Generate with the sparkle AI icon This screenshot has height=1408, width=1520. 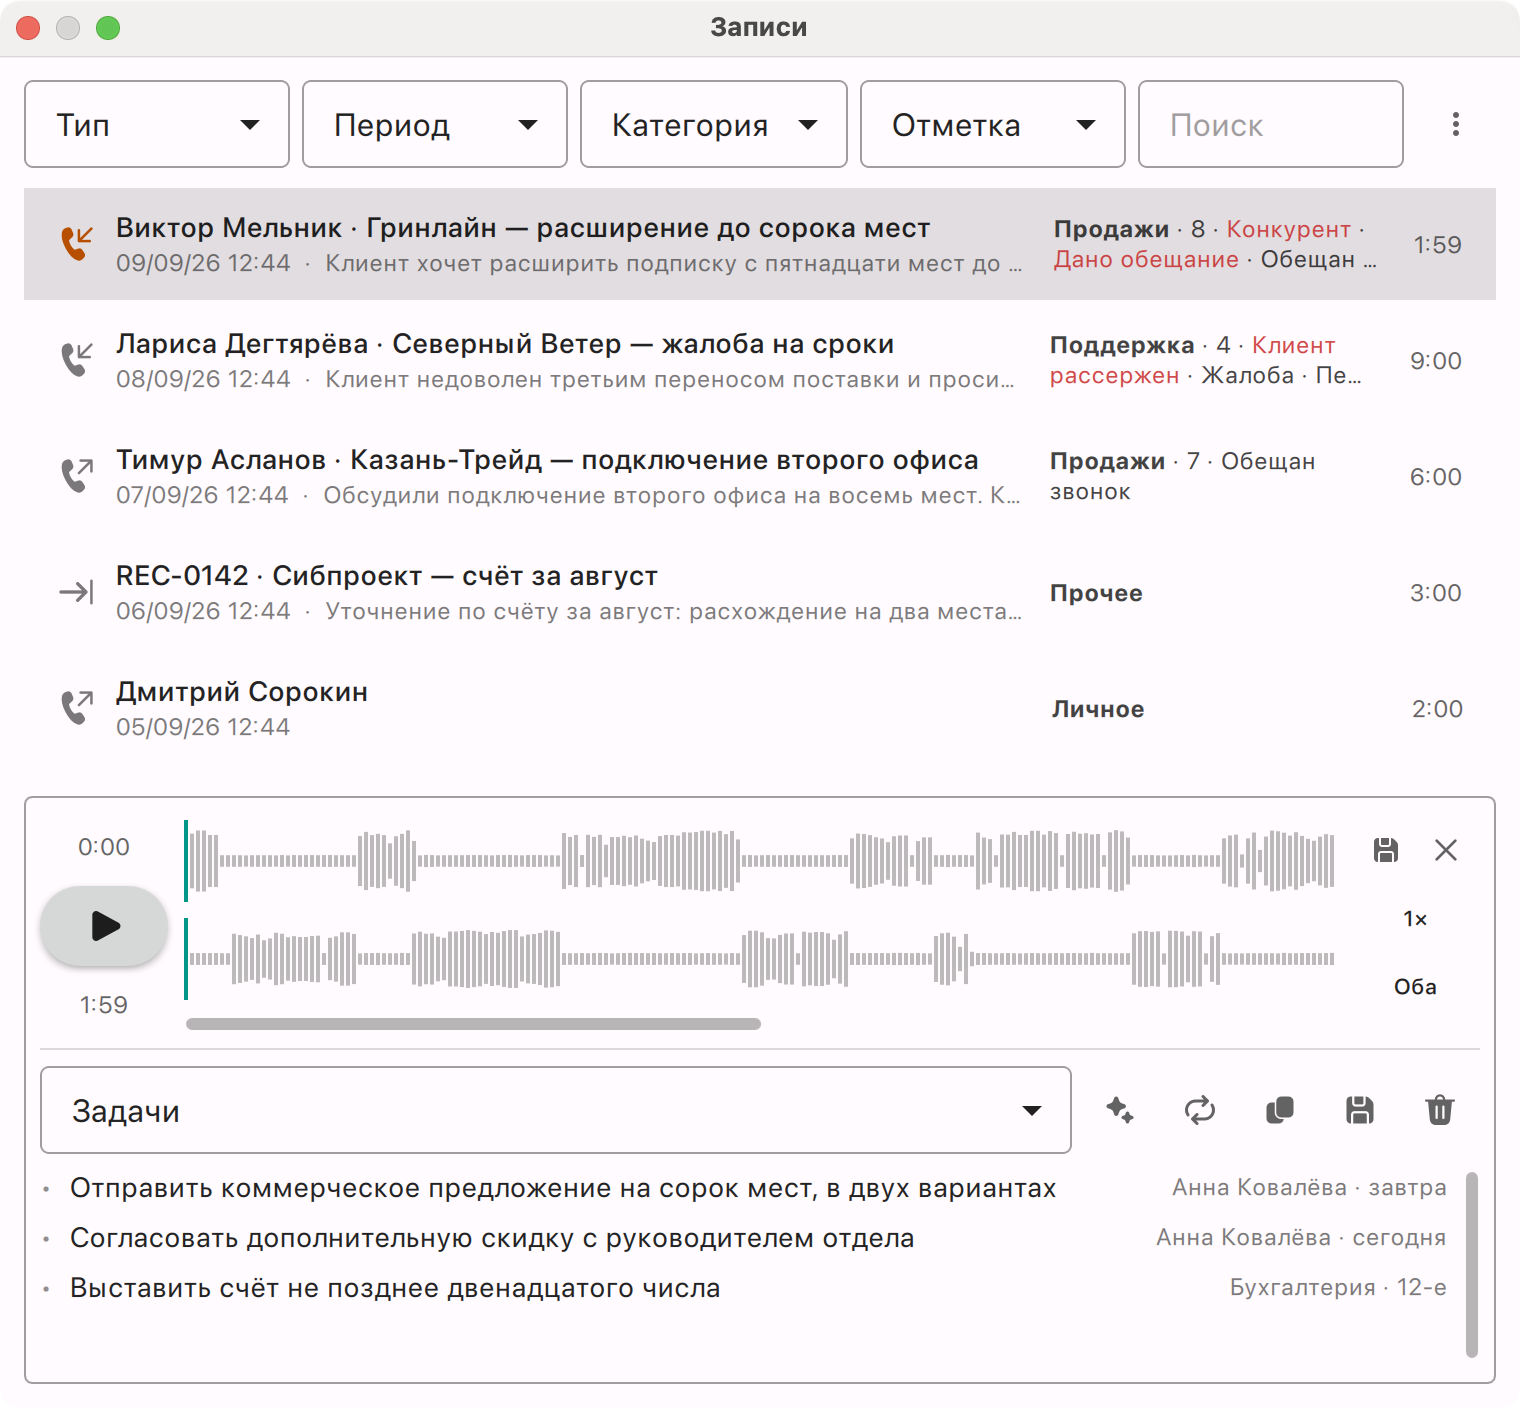(x=1120, y=1110)
